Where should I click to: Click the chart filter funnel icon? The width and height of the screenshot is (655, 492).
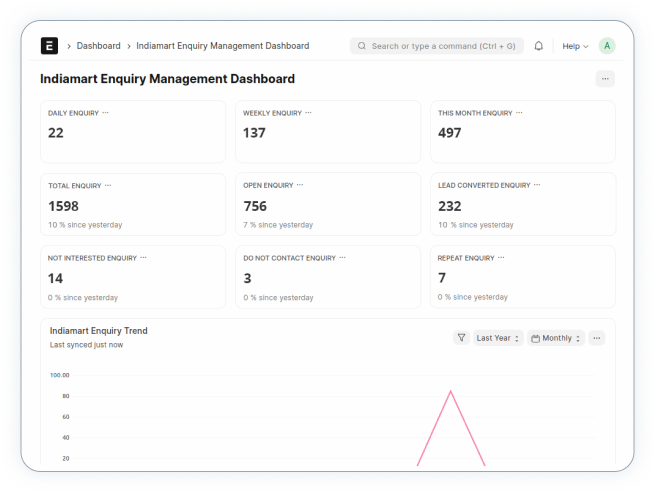(461, 338)
